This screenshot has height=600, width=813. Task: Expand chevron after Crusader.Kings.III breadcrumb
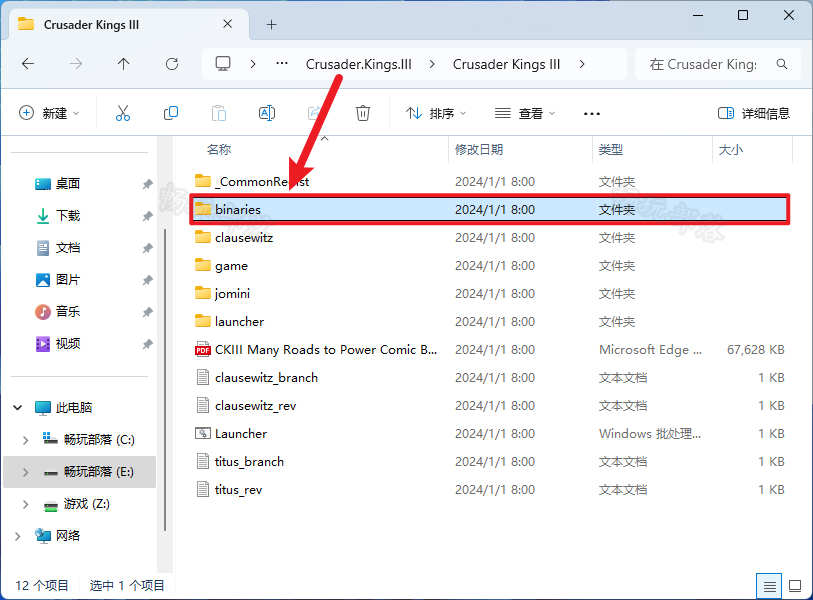(x=432, y=64)
